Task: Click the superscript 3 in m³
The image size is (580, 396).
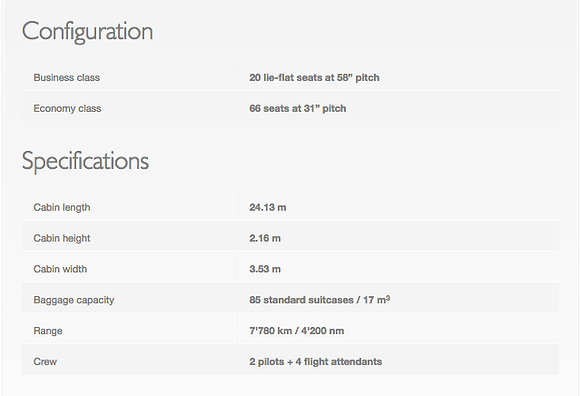Action: pos(388,297)
